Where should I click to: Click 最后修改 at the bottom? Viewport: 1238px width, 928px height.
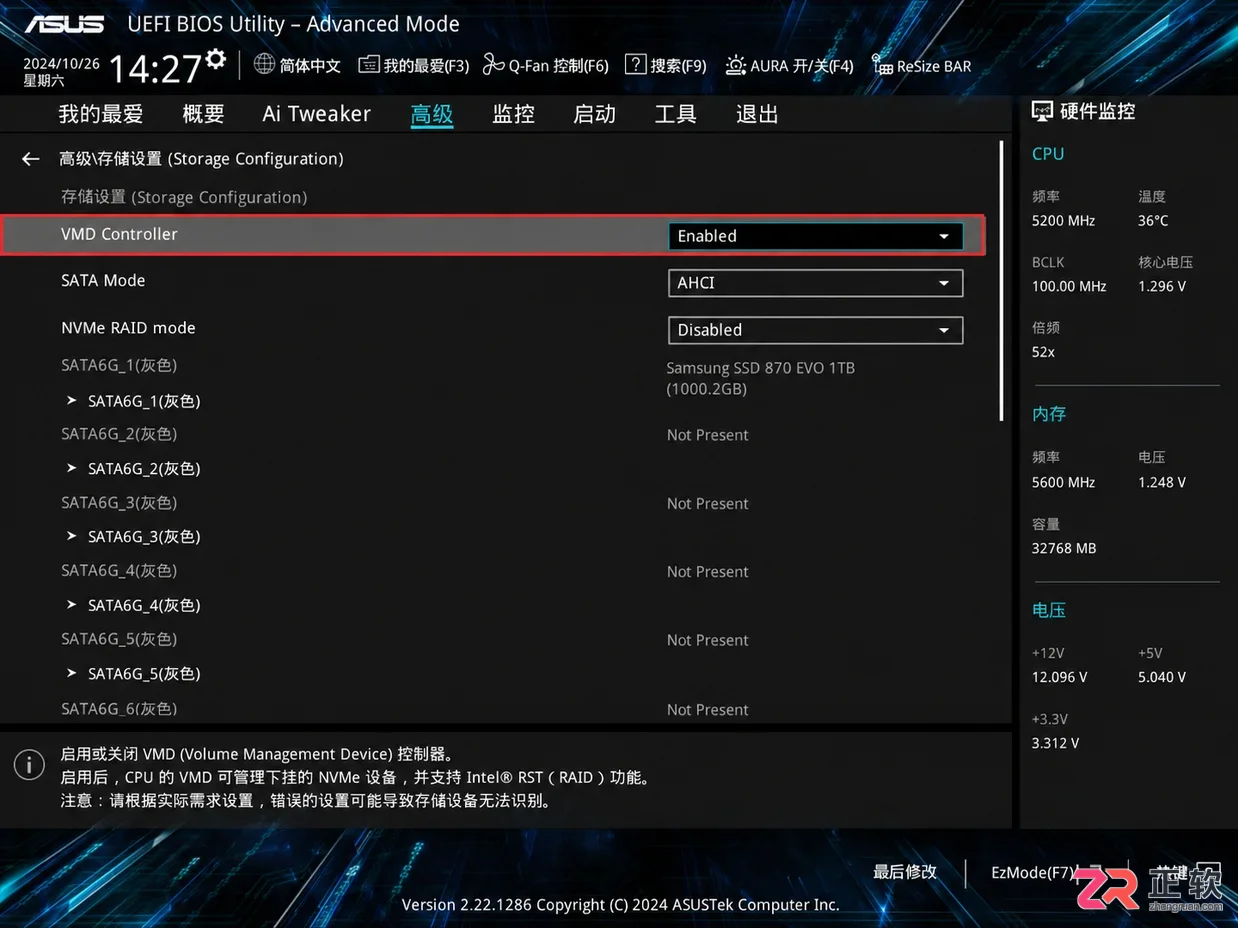(x=905, y=872)
